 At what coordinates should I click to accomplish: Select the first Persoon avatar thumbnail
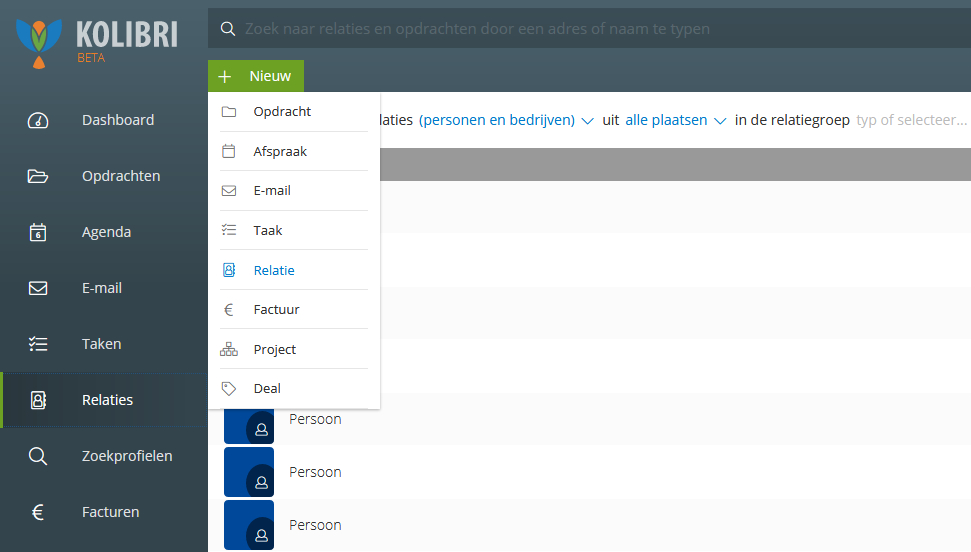[249, 426]
